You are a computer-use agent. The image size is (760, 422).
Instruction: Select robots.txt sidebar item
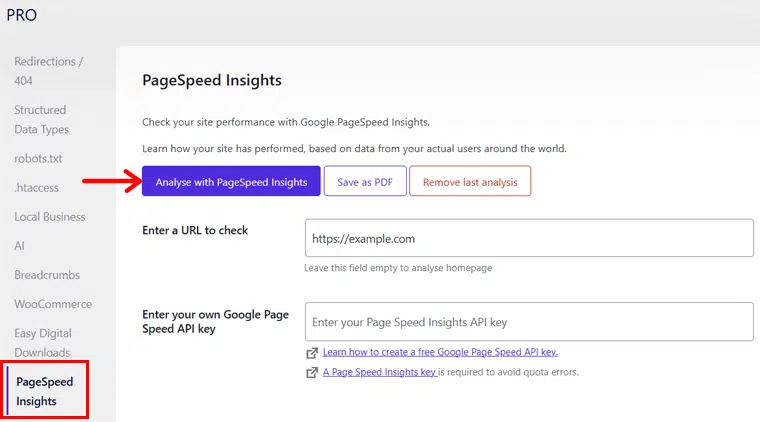[x=38, y=158]
